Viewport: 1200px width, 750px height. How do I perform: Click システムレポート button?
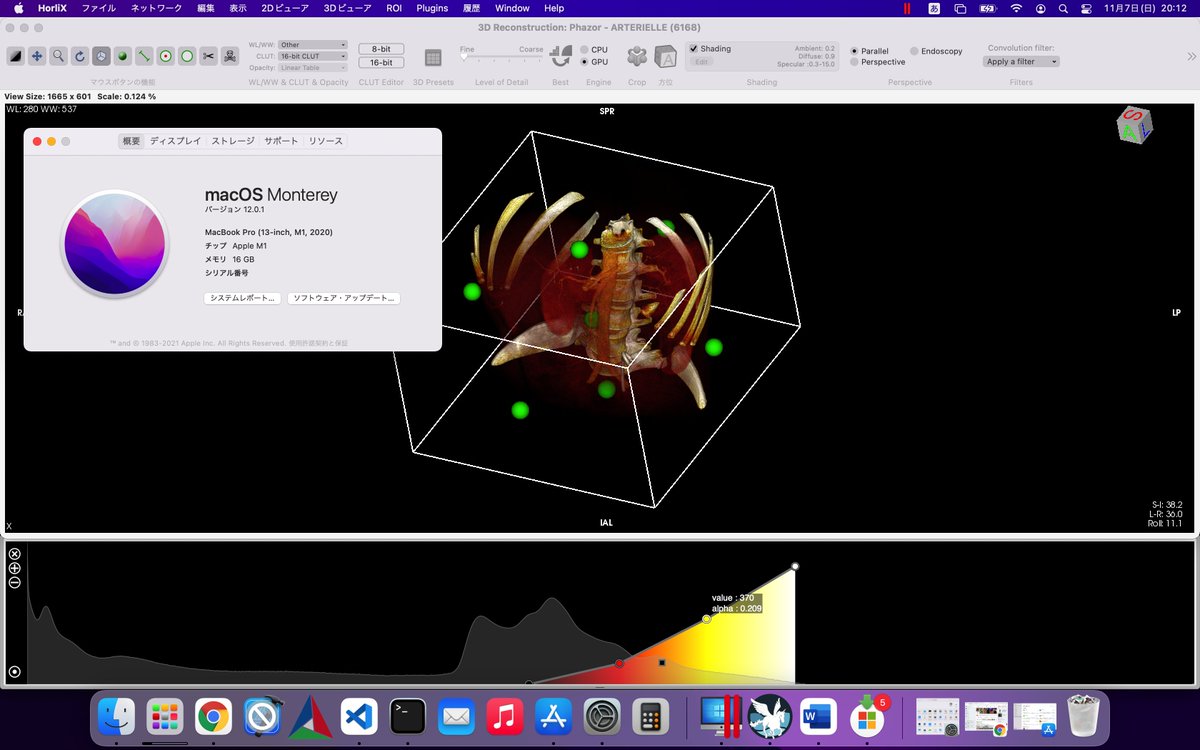tap(242, 298)
